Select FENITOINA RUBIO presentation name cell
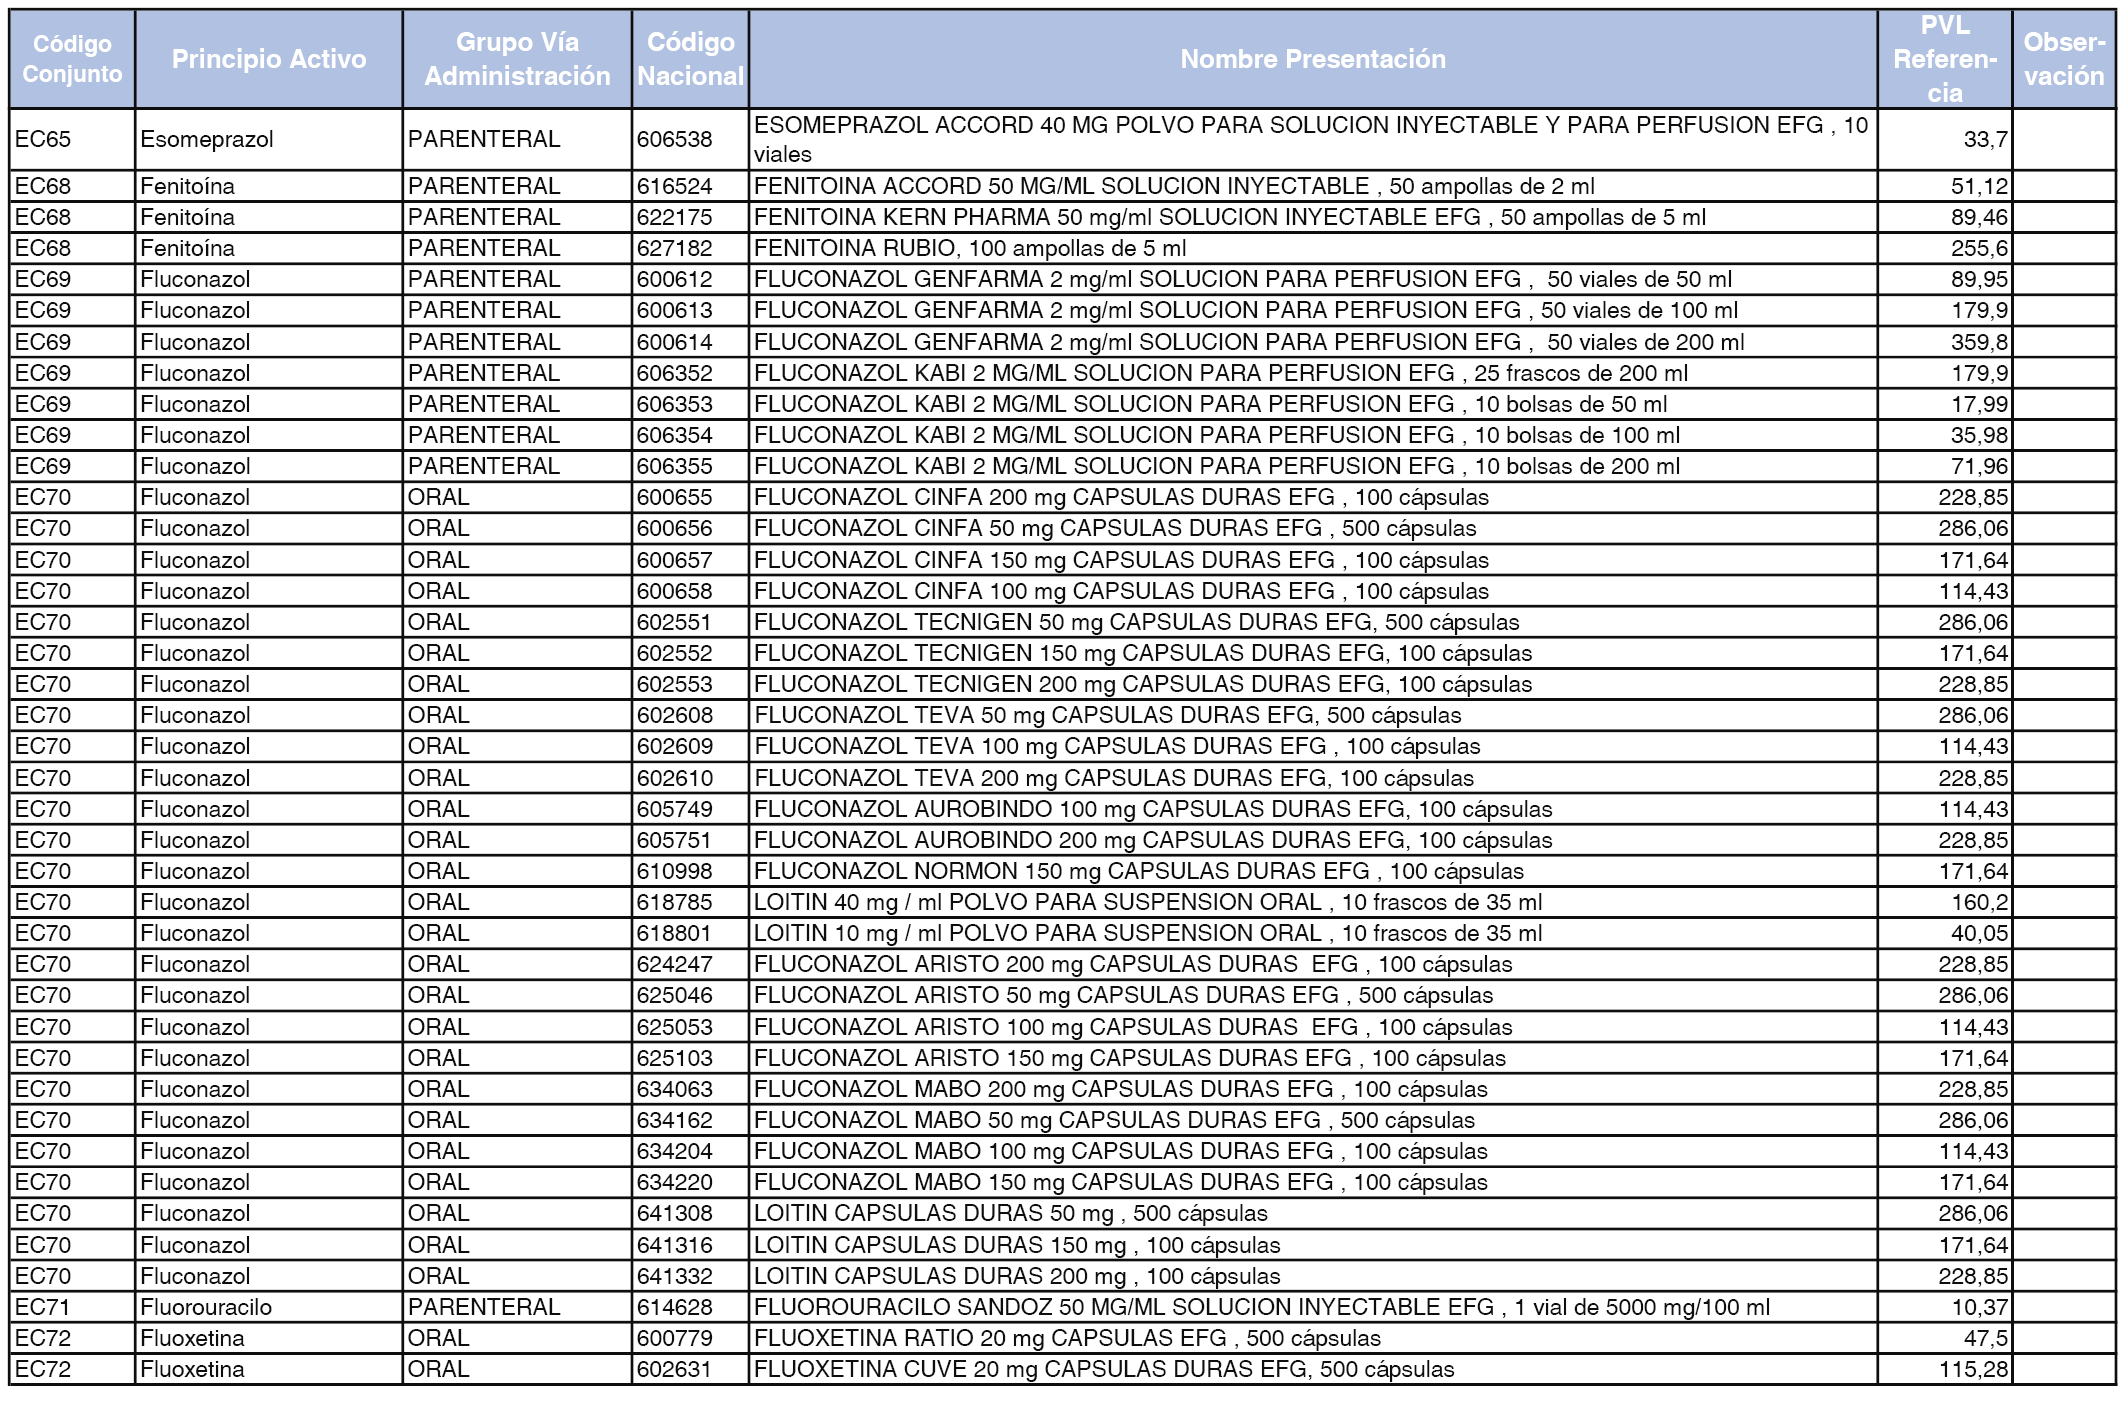Viewport: 2126px width, 1406px height. 970,248
